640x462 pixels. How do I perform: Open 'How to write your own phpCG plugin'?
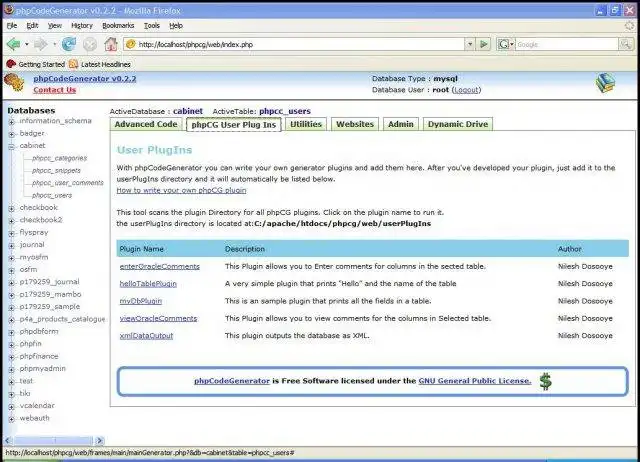181,190
